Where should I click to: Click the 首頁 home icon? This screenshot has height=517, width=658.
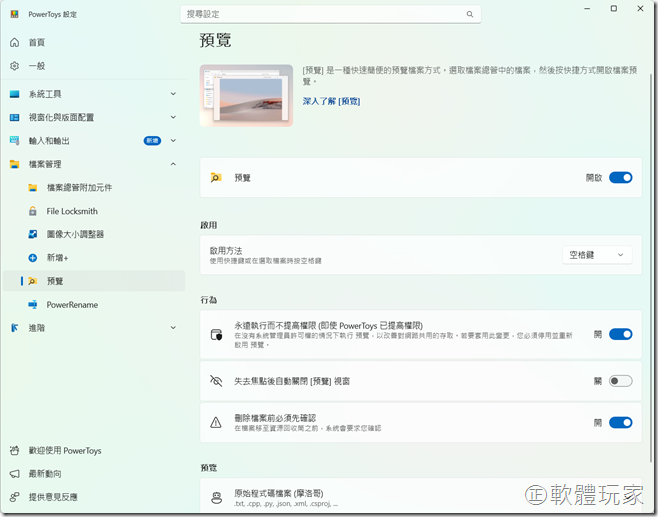(x=15, y=42)
